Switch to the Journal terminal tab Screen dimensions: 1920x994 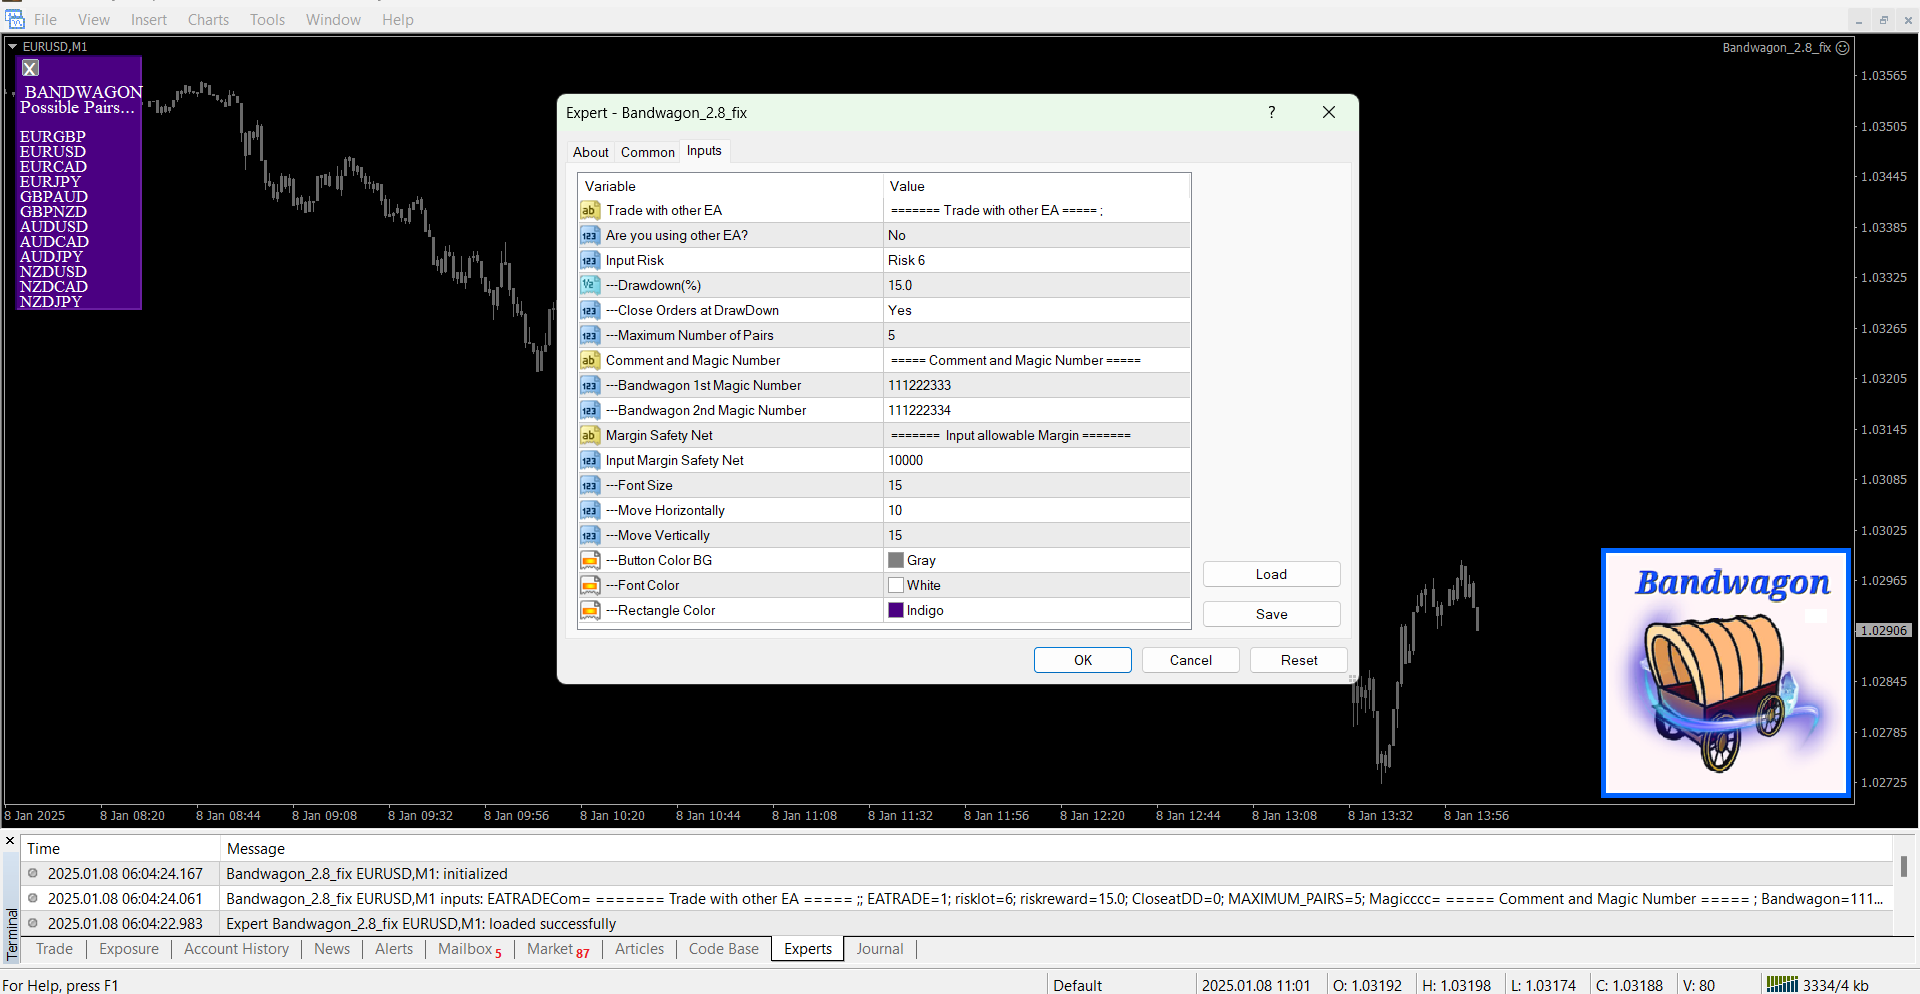tap(879, 949)
